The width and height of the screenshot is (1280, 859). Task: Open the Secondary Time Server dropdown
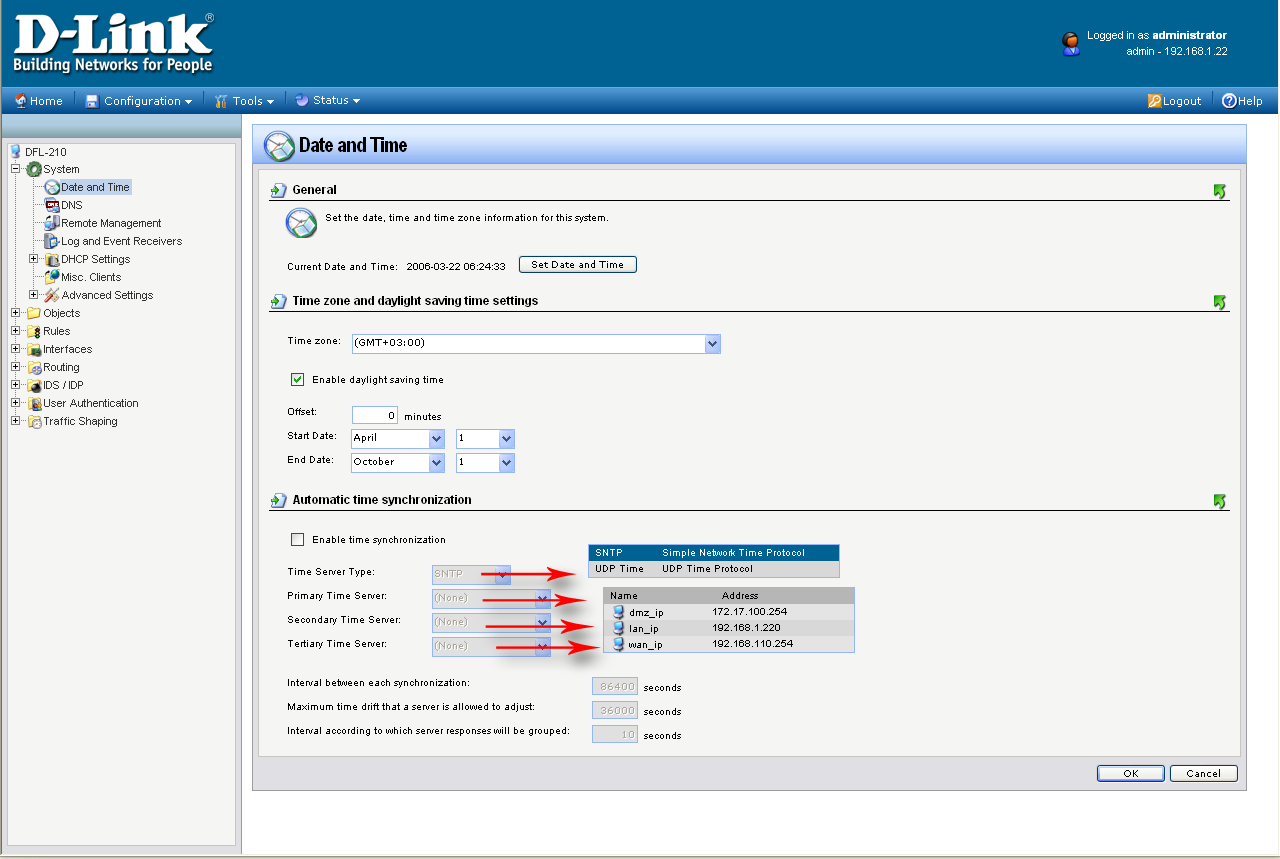coord(491,623)
